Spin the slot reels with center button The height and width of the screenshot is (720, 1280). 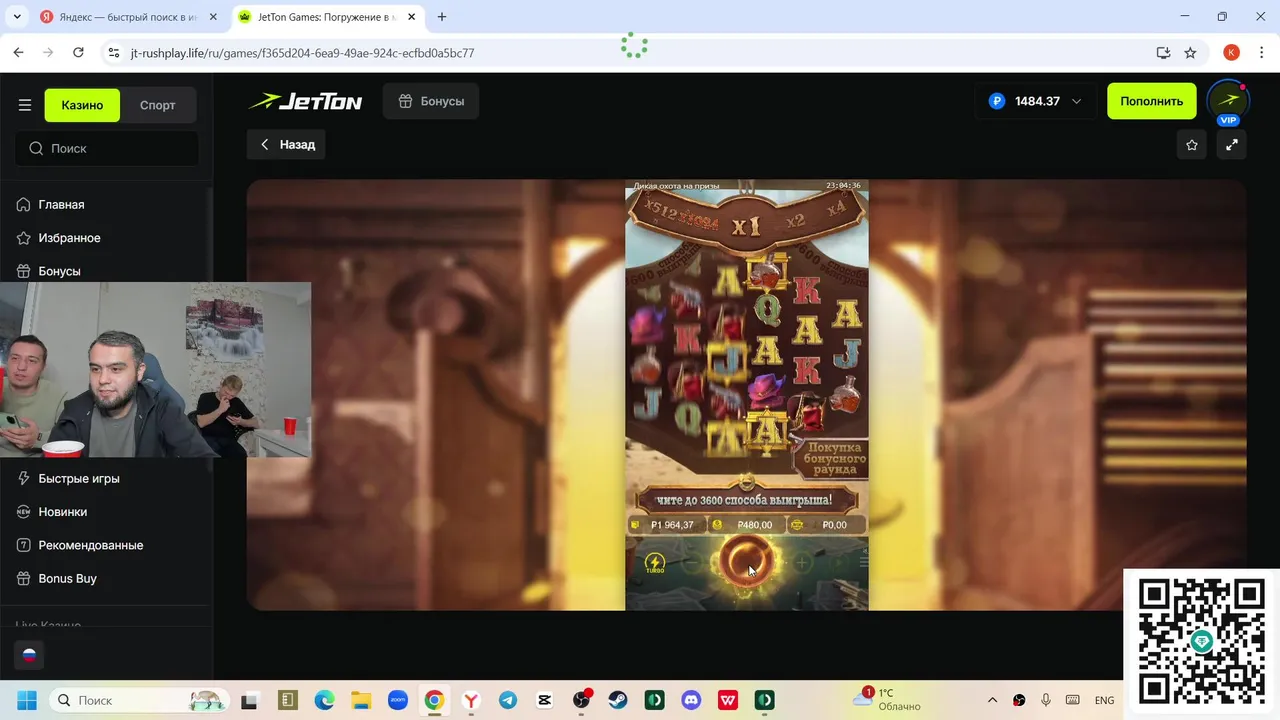pyautogui.click(x=746, y=561)
